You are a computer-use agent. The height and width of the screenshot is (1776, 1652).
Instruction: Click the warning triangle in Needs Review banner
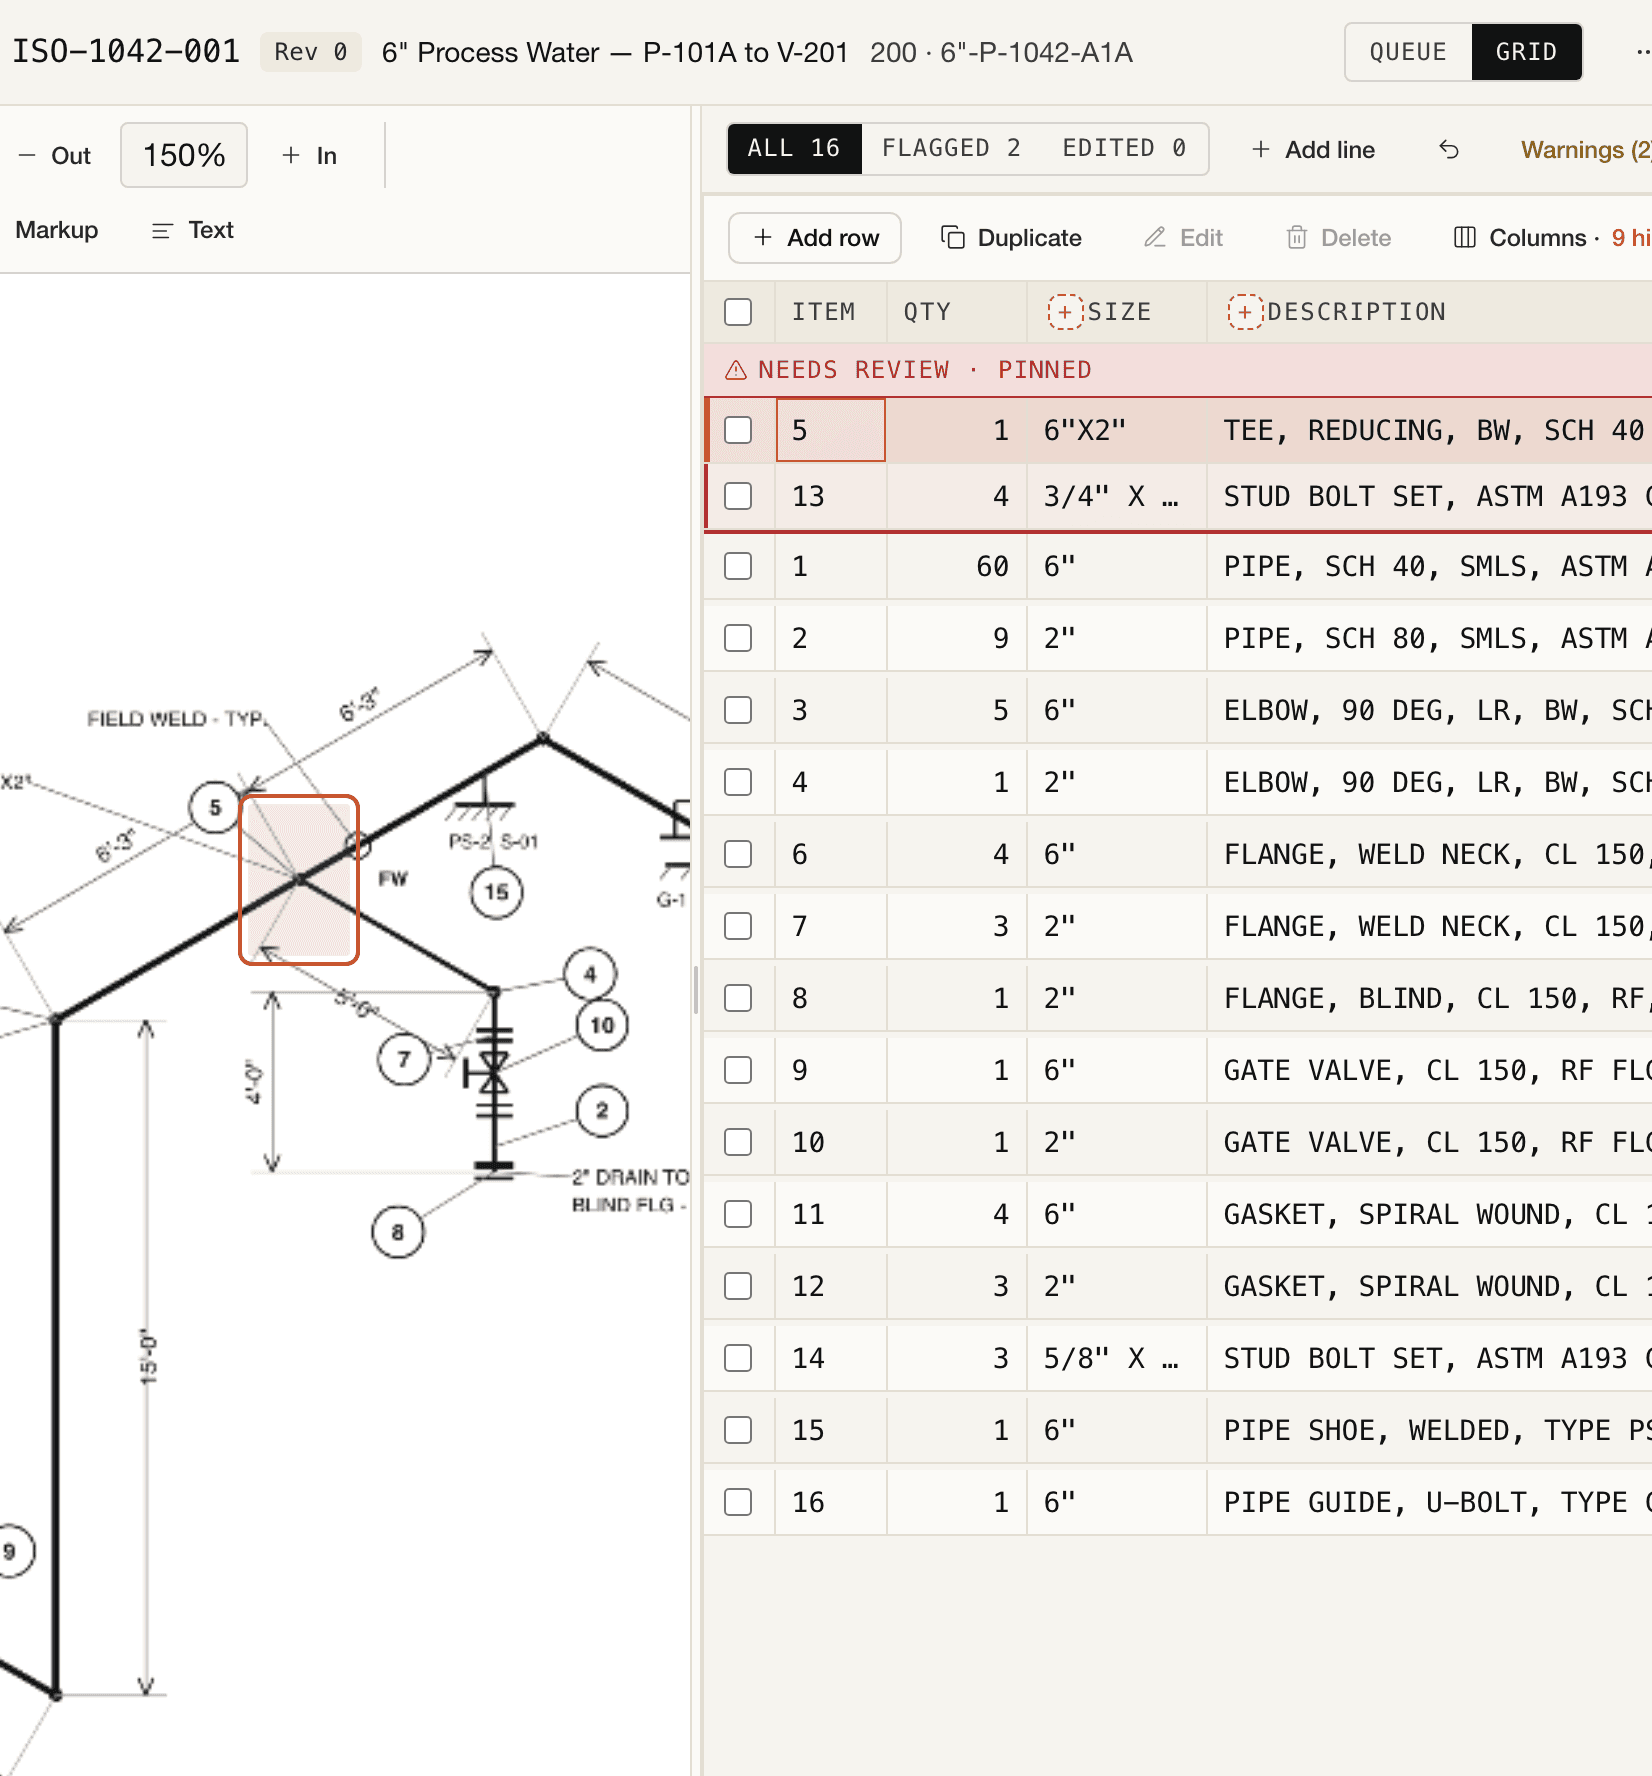tap(736, 370)
